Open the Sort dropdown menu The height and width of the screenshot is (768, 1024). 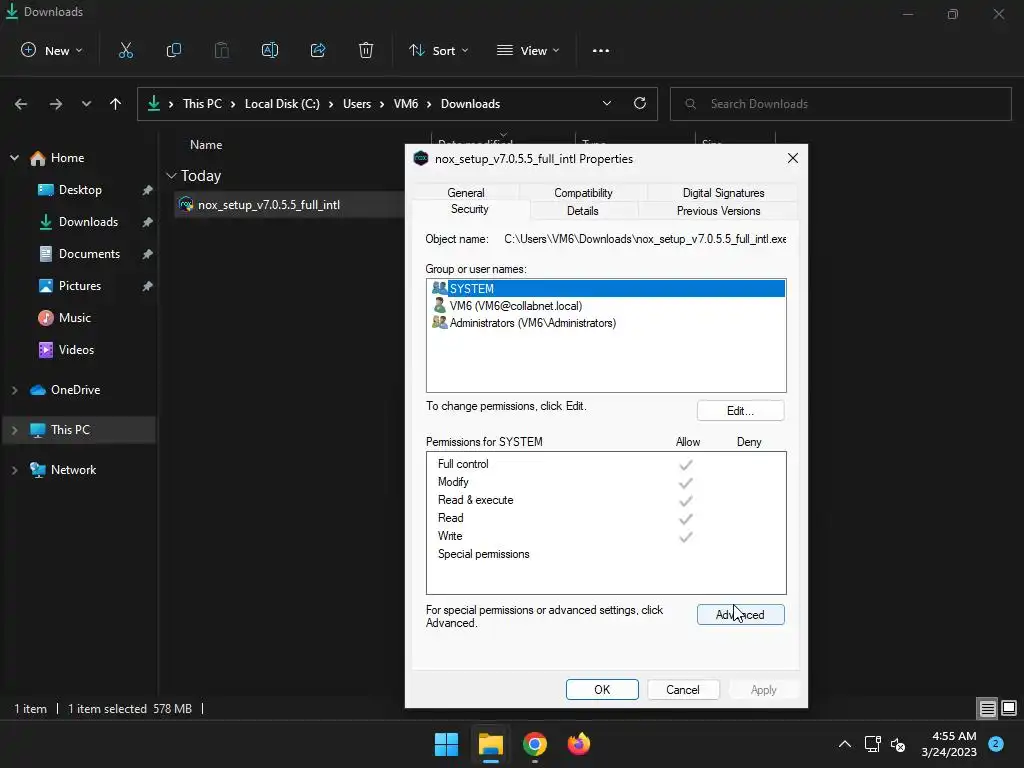438,50
